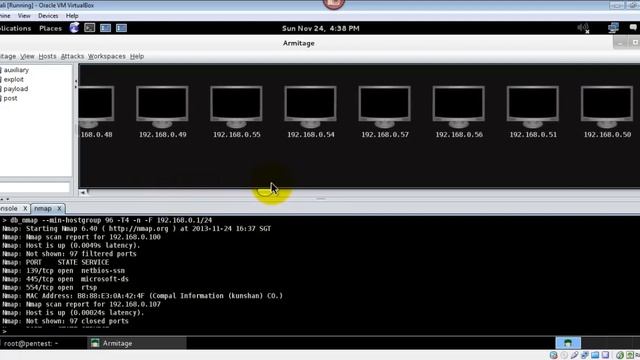Screen dimensions: 640x360
Task: Open the Armitage View menu
Action: (x=27, y=56)
